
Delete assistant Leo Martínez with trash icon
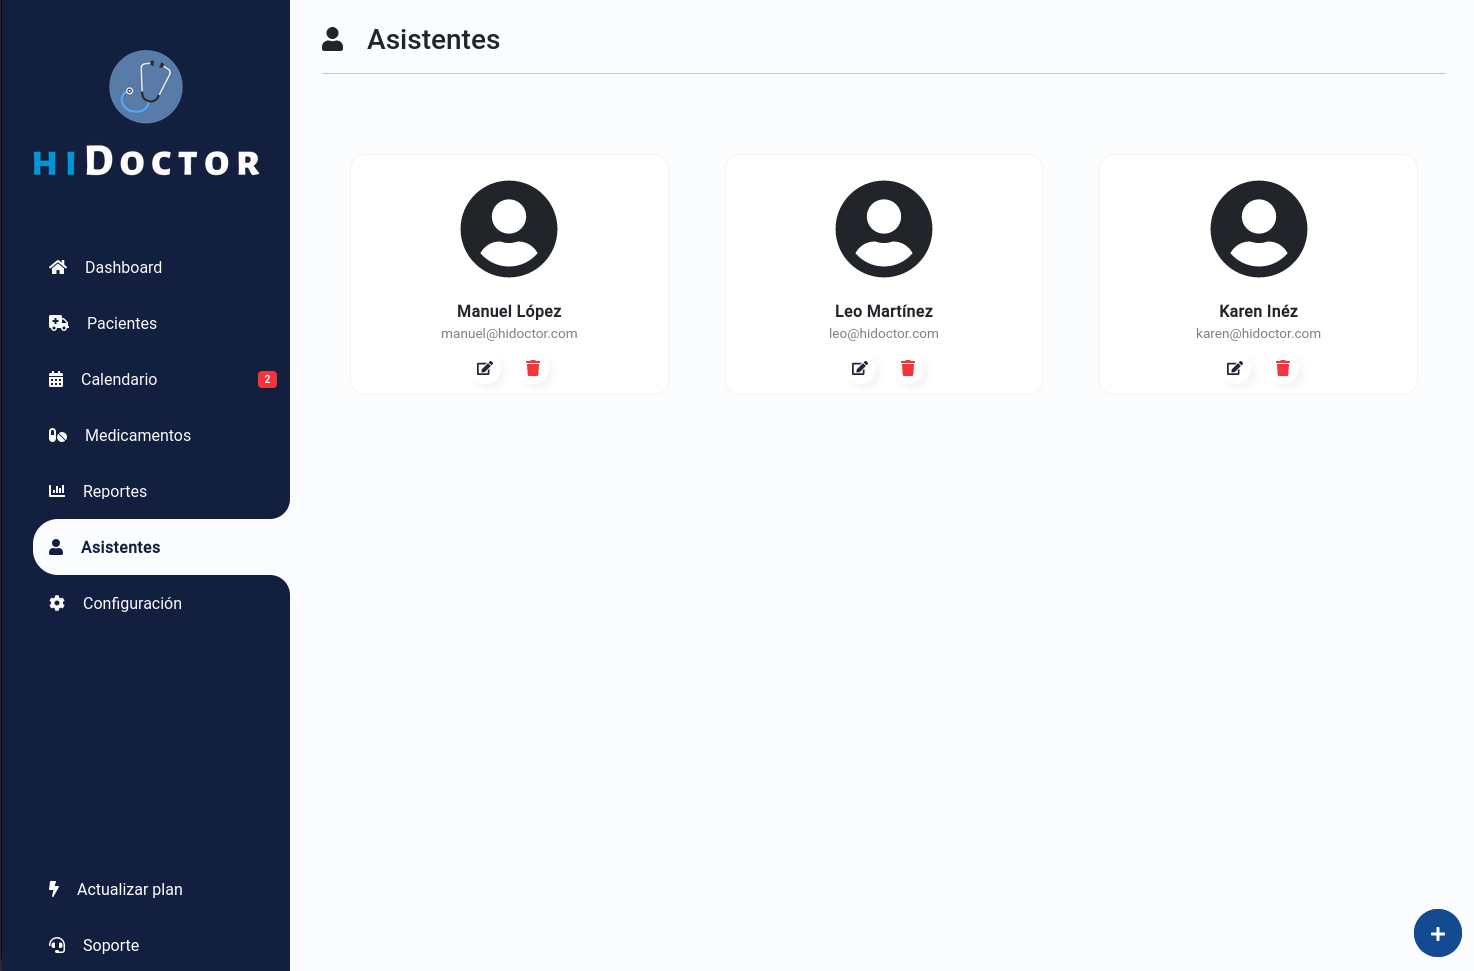(908, 368)
